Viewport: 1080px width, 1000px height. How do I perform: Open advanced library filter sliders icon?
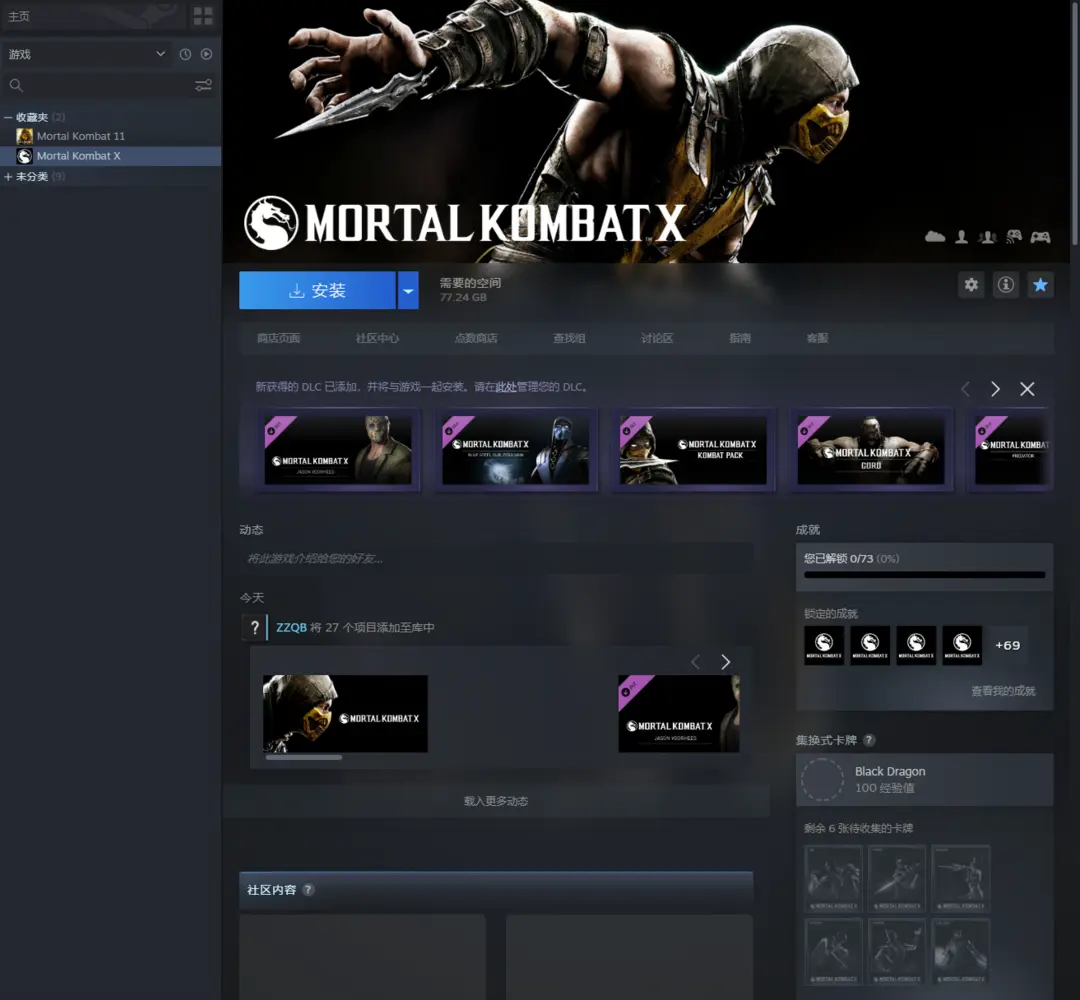(x=203, y=85)
